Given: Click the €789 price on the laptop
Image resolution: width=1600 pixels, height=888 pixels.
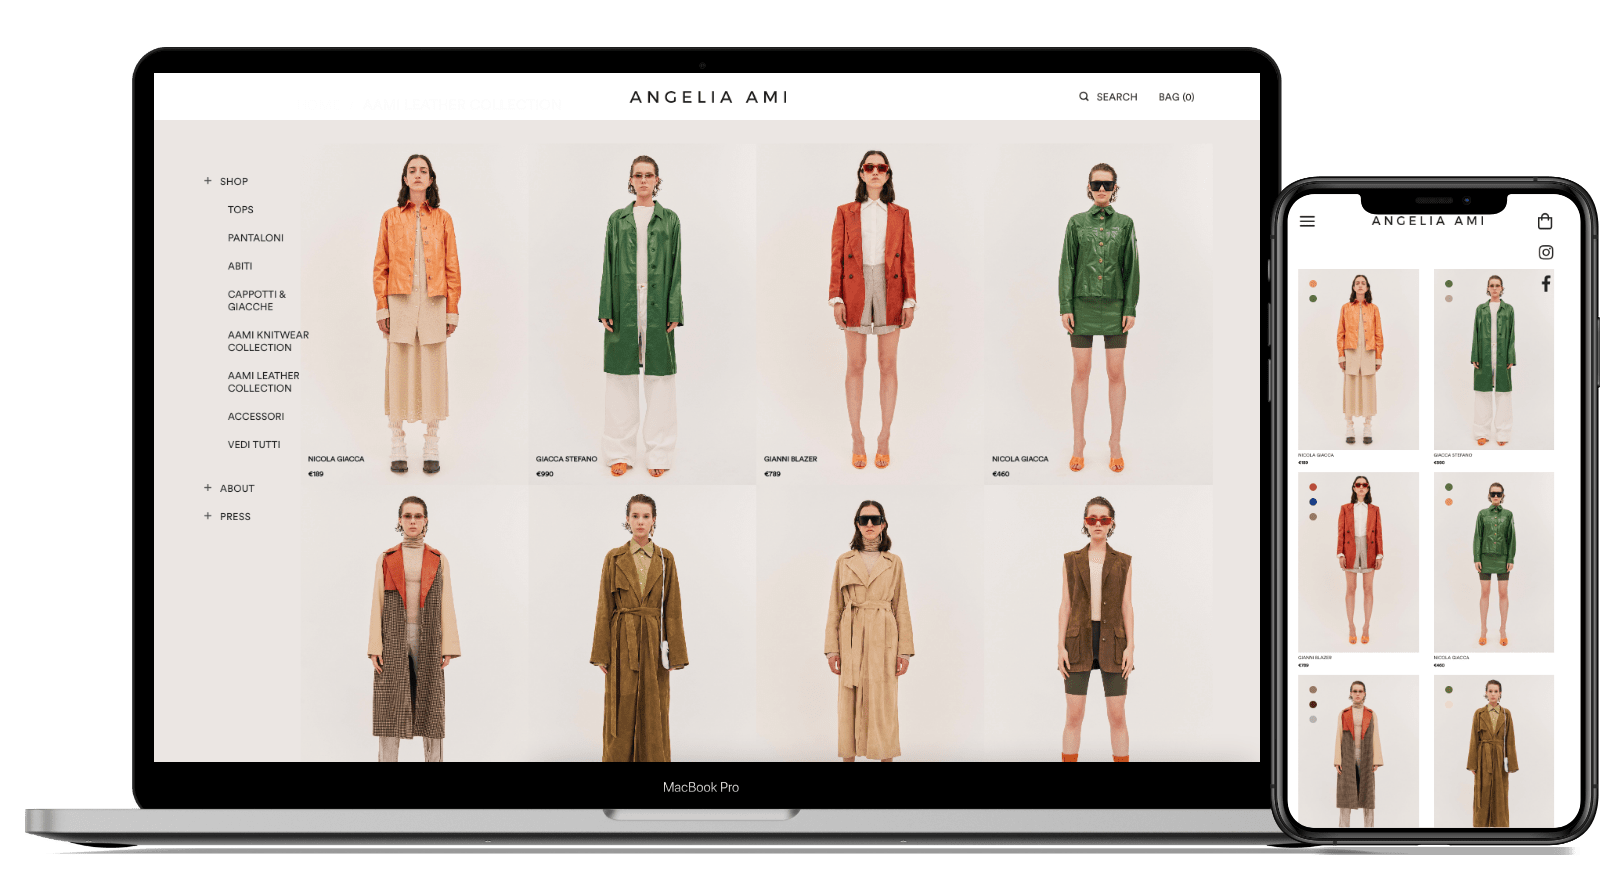Looking at the screenshot, I should click(772, 474).
